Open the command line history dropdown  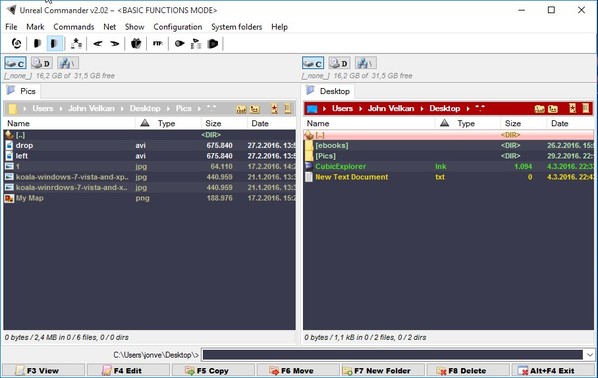(590, 355)
